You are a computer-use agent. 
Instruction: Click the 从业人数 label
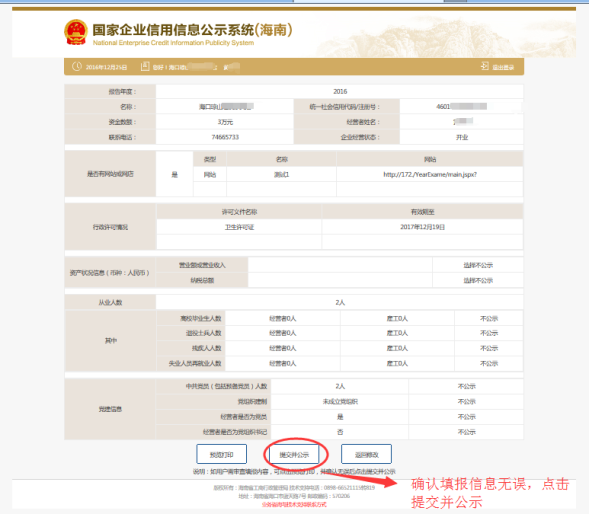110,302
